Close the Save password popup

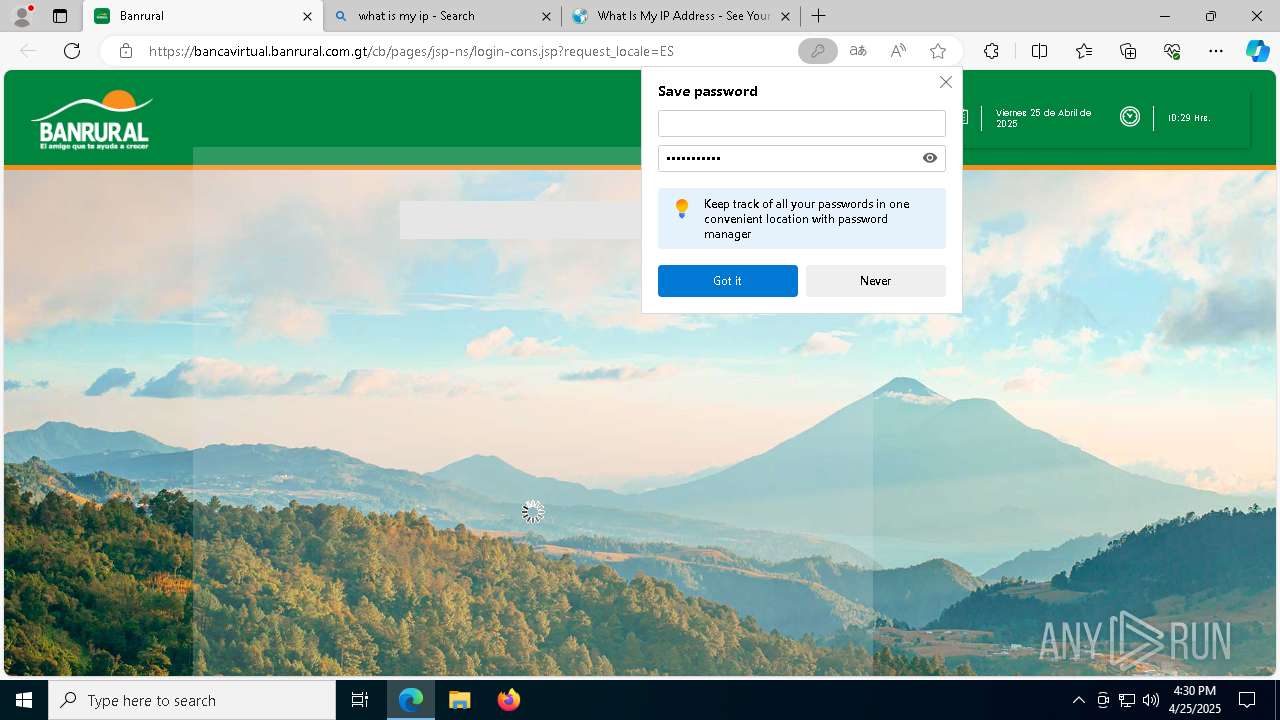tap(946, 82)
